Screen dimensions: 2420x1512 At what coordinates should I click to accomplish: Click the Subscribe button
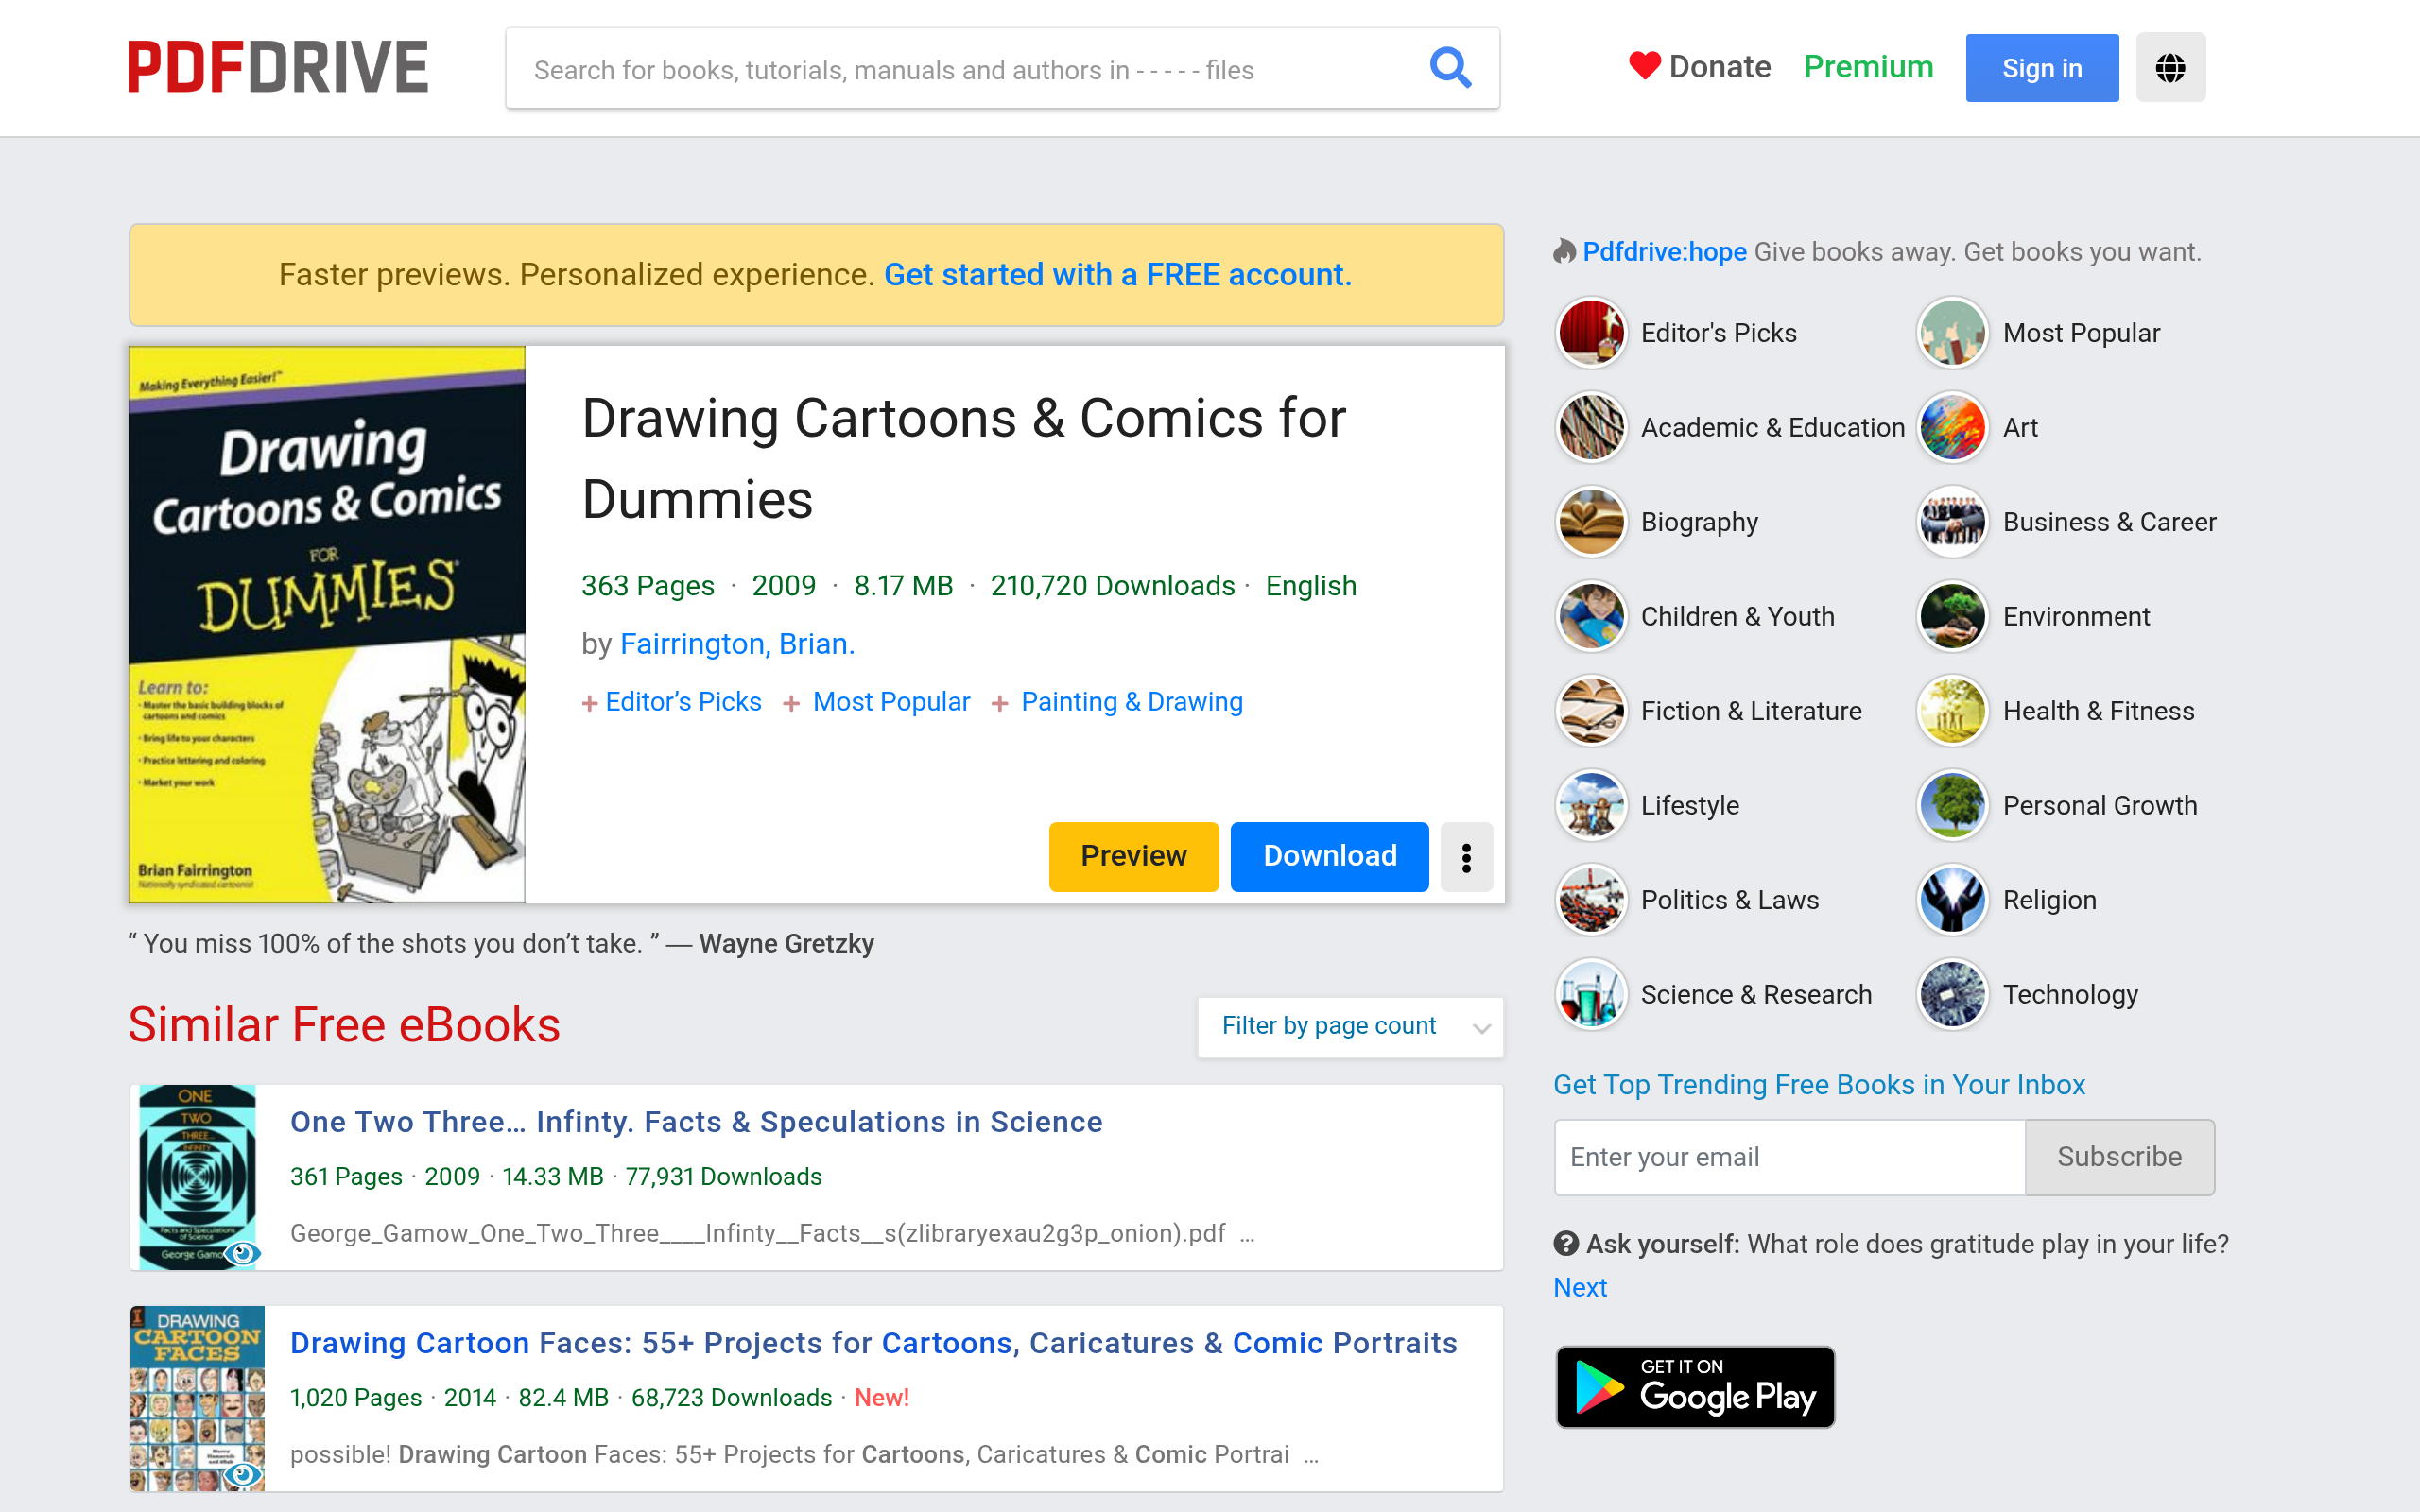pos(2119,1157)
